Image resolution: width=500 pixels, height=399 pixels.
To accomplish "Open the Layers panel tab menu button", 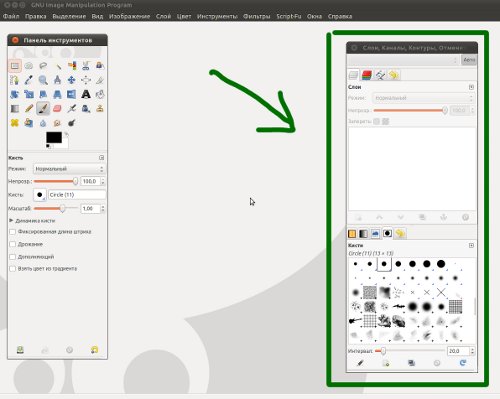I will (471, 87).
